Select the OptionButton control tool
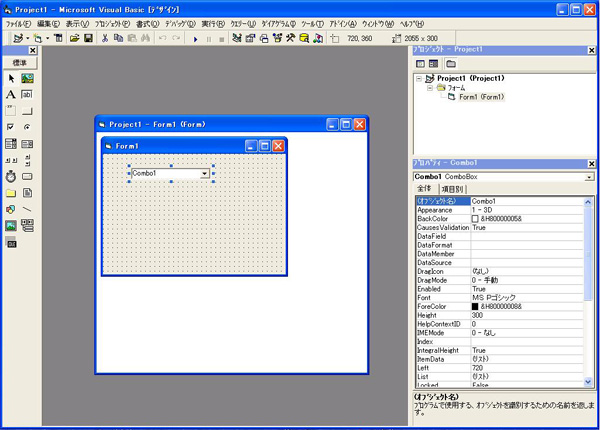600x430 pixels. click(27, 127)
